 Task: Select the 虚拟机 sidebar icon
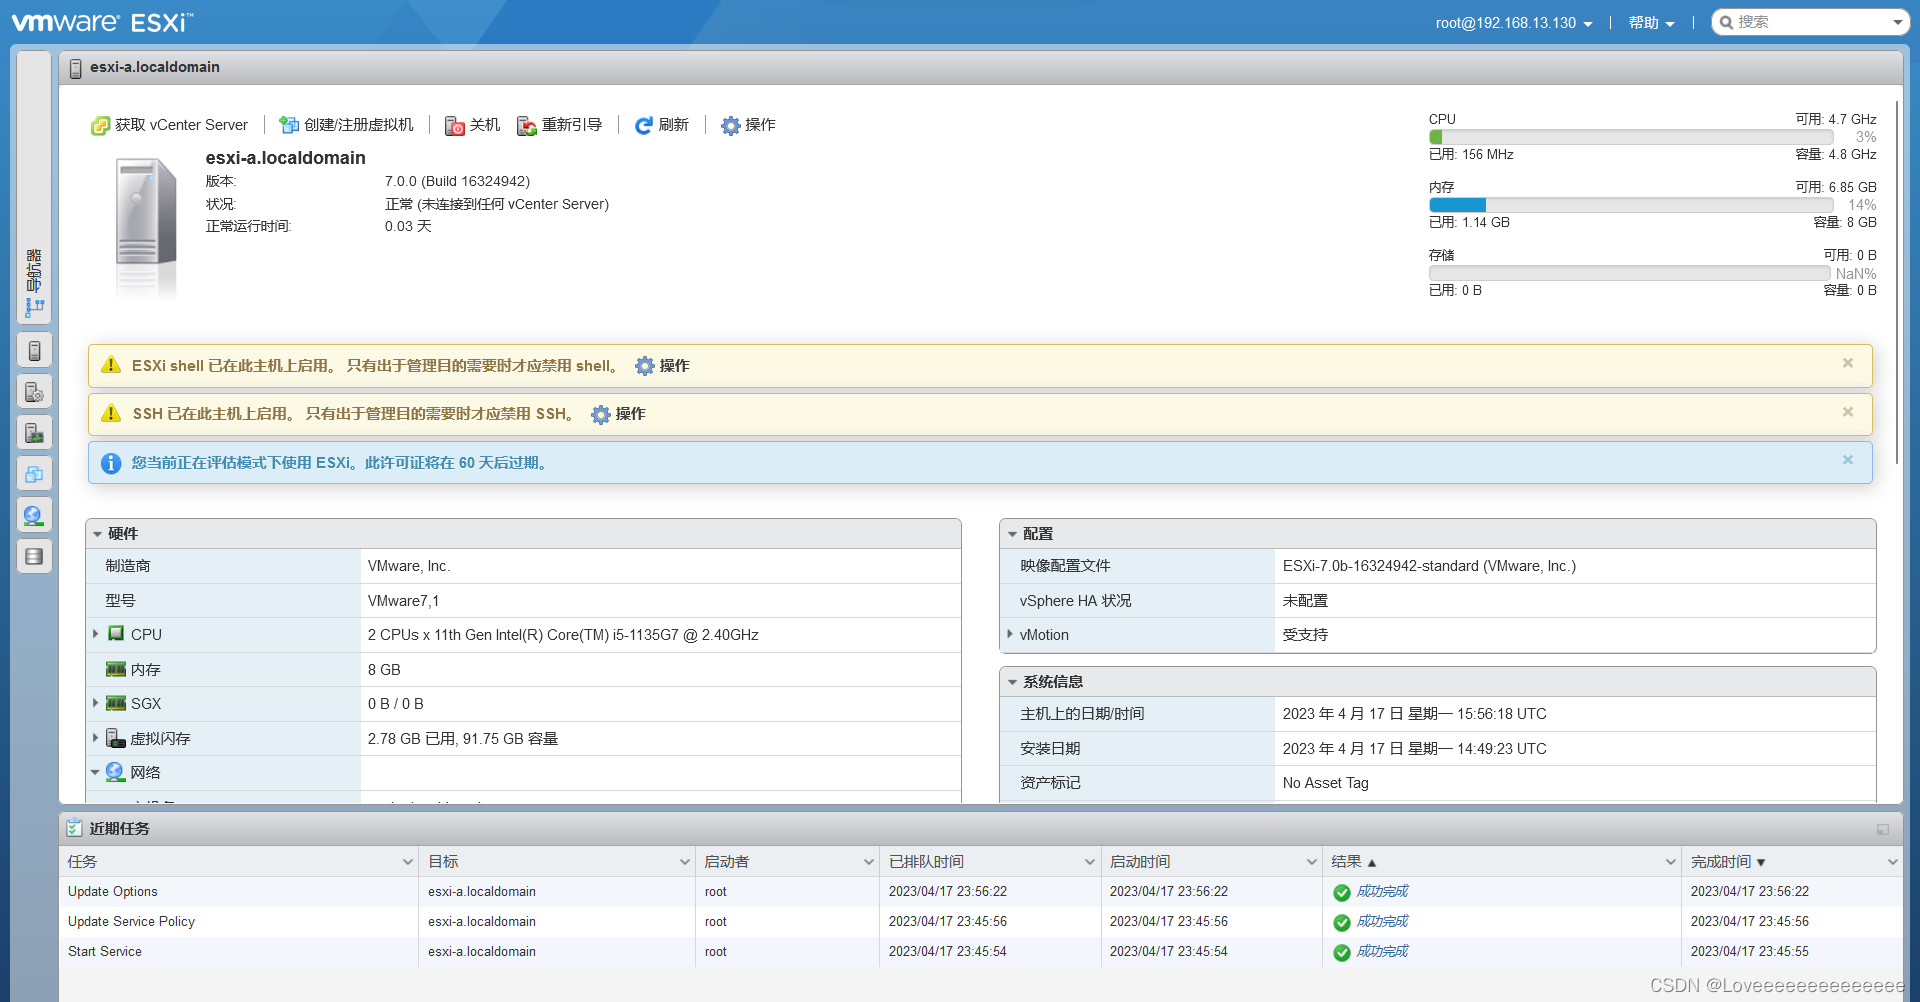pos(35,473)
